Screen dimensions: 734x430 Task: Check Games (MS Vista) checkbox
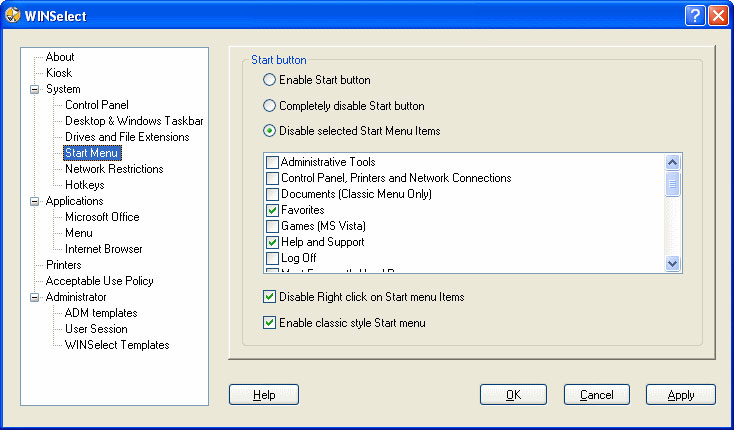coord(272,226)
